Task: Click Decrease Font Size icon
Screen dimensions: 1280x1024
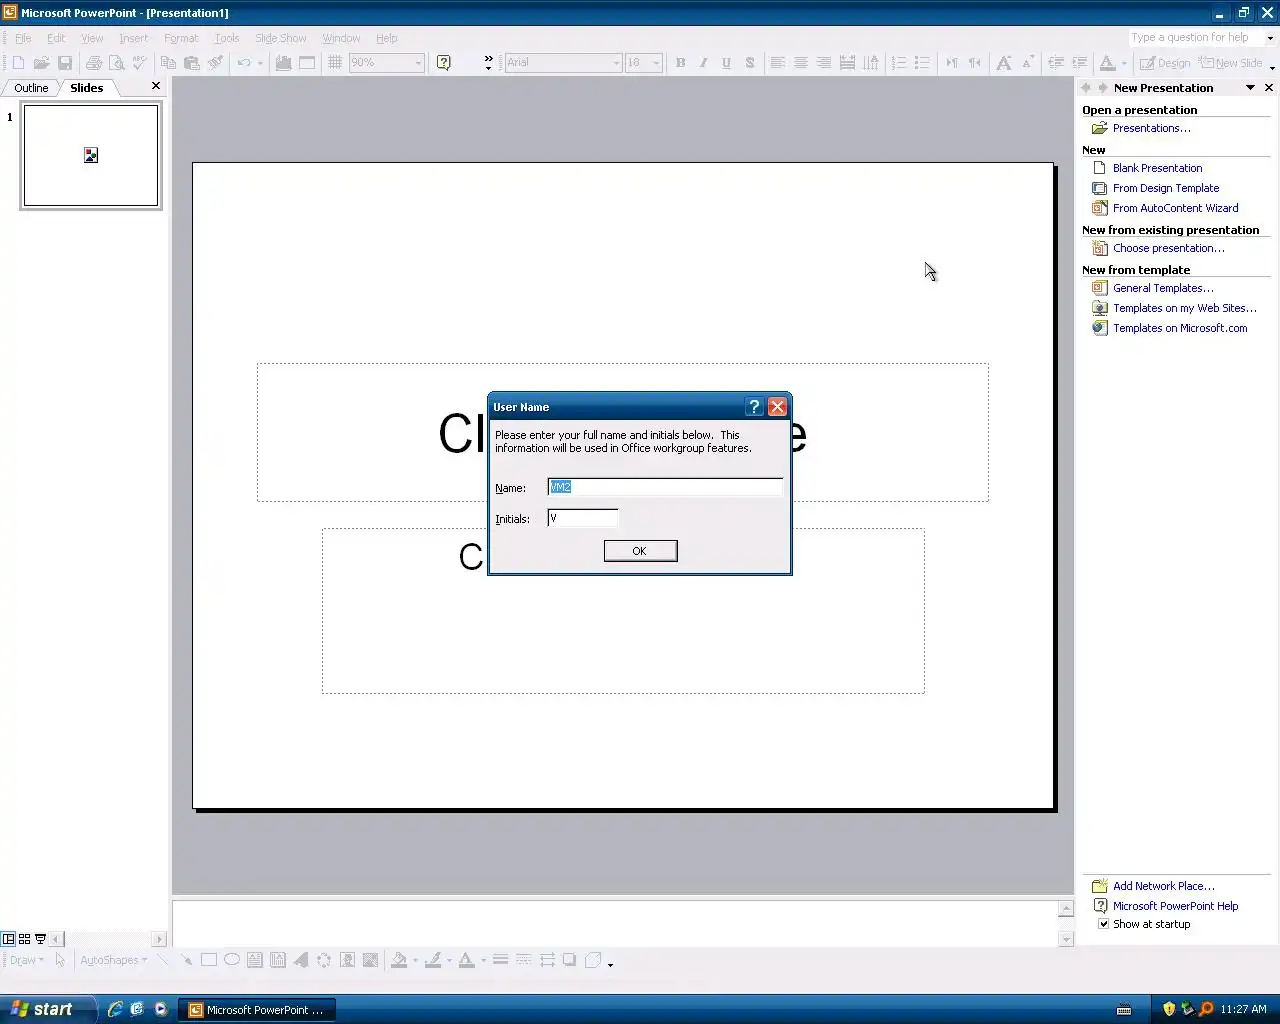Action: (x=1027, y=63)
